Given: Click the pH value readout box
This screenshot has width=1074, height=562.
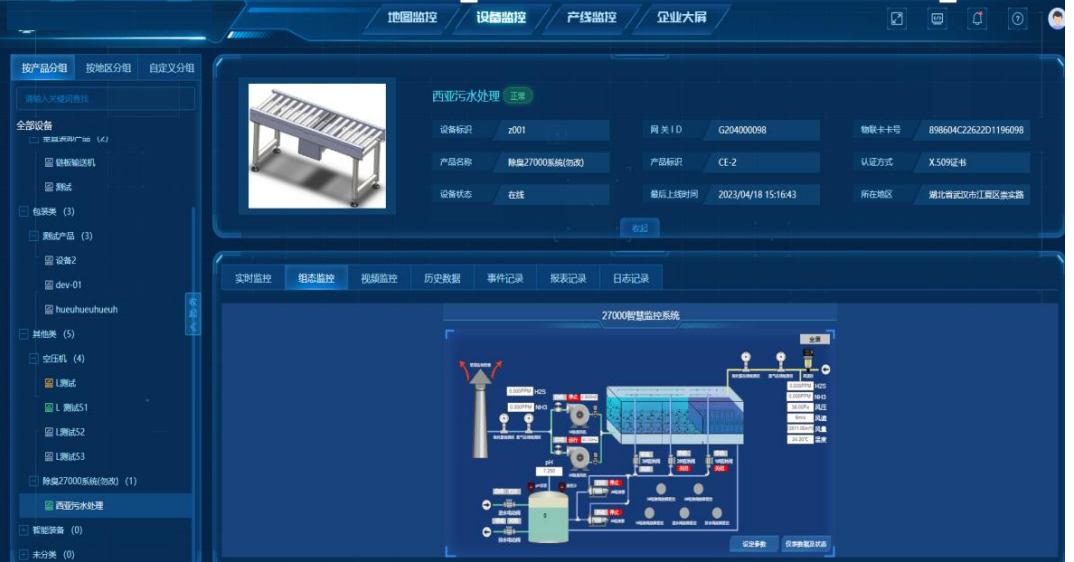Looking at the screenshot, I should pyautogui.click(x=549, y=472).
